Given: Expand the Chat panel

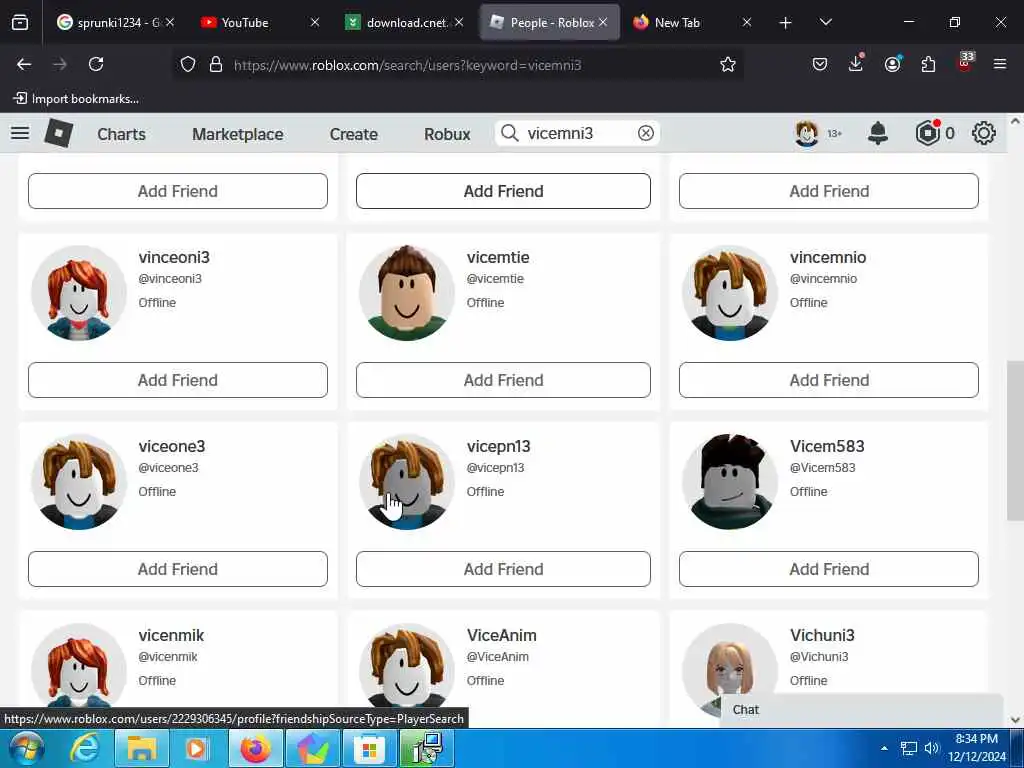Looking at the screenshot, I should coord(862,710).
